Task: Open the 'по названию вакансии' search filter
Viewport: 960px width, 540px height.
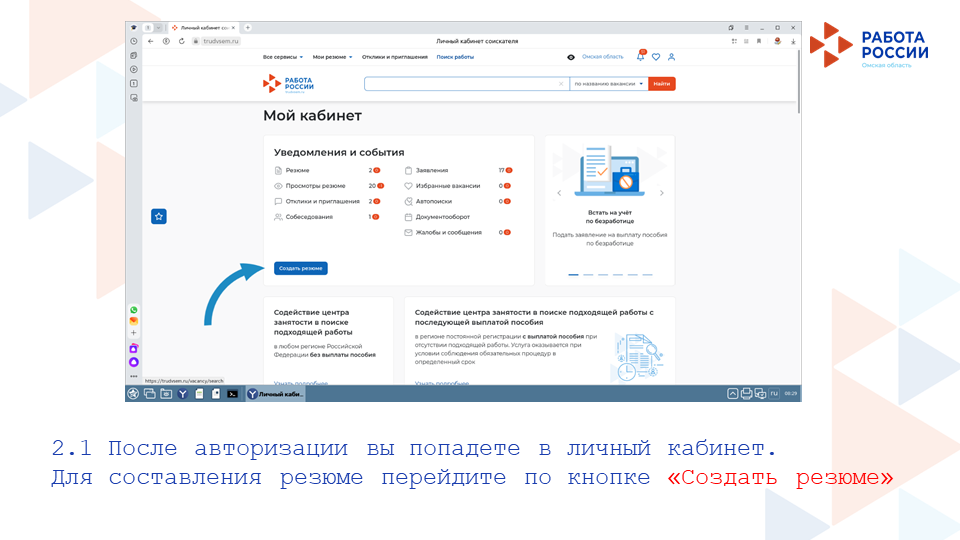Action: pos(609,84)
